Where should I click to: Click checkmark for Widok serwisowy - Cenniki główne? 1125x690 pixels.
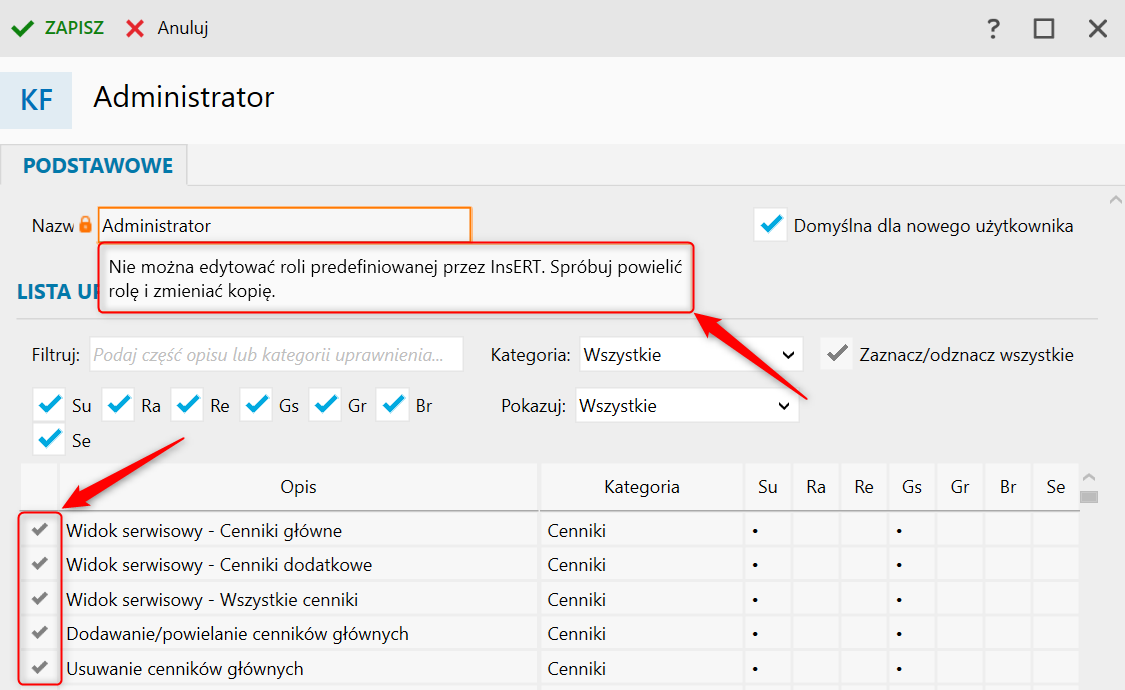coord(40,530)
